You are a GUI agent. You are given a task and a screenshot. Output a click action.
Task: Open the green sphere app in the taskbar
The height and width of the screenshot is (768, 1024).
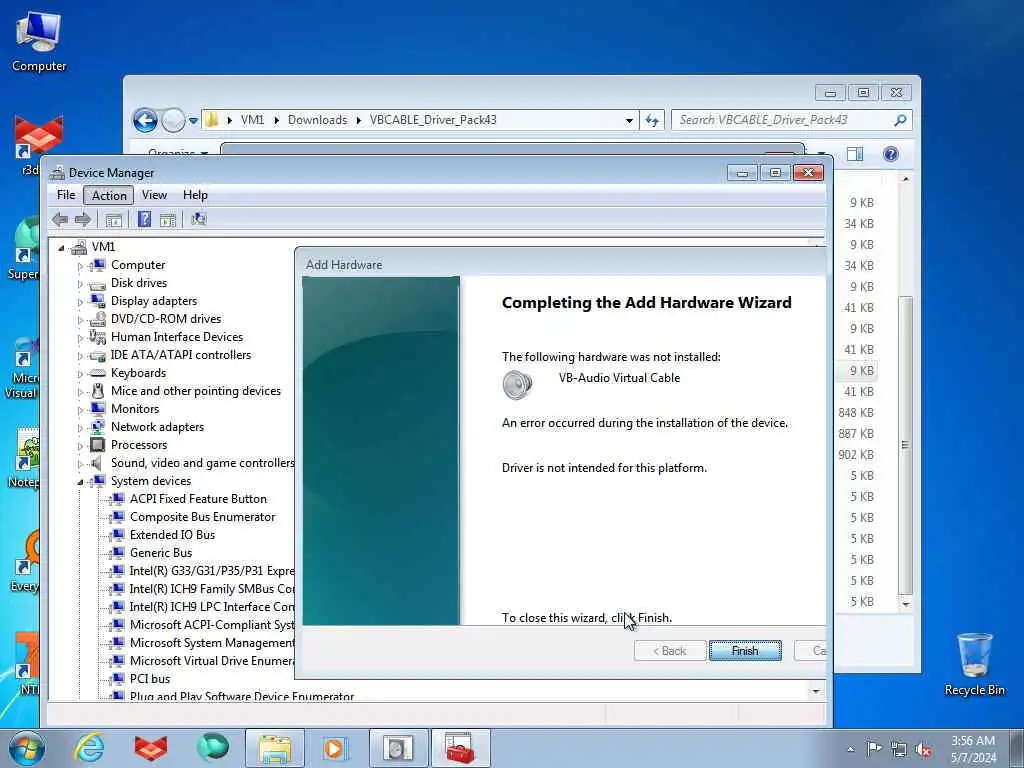point(213,748)
